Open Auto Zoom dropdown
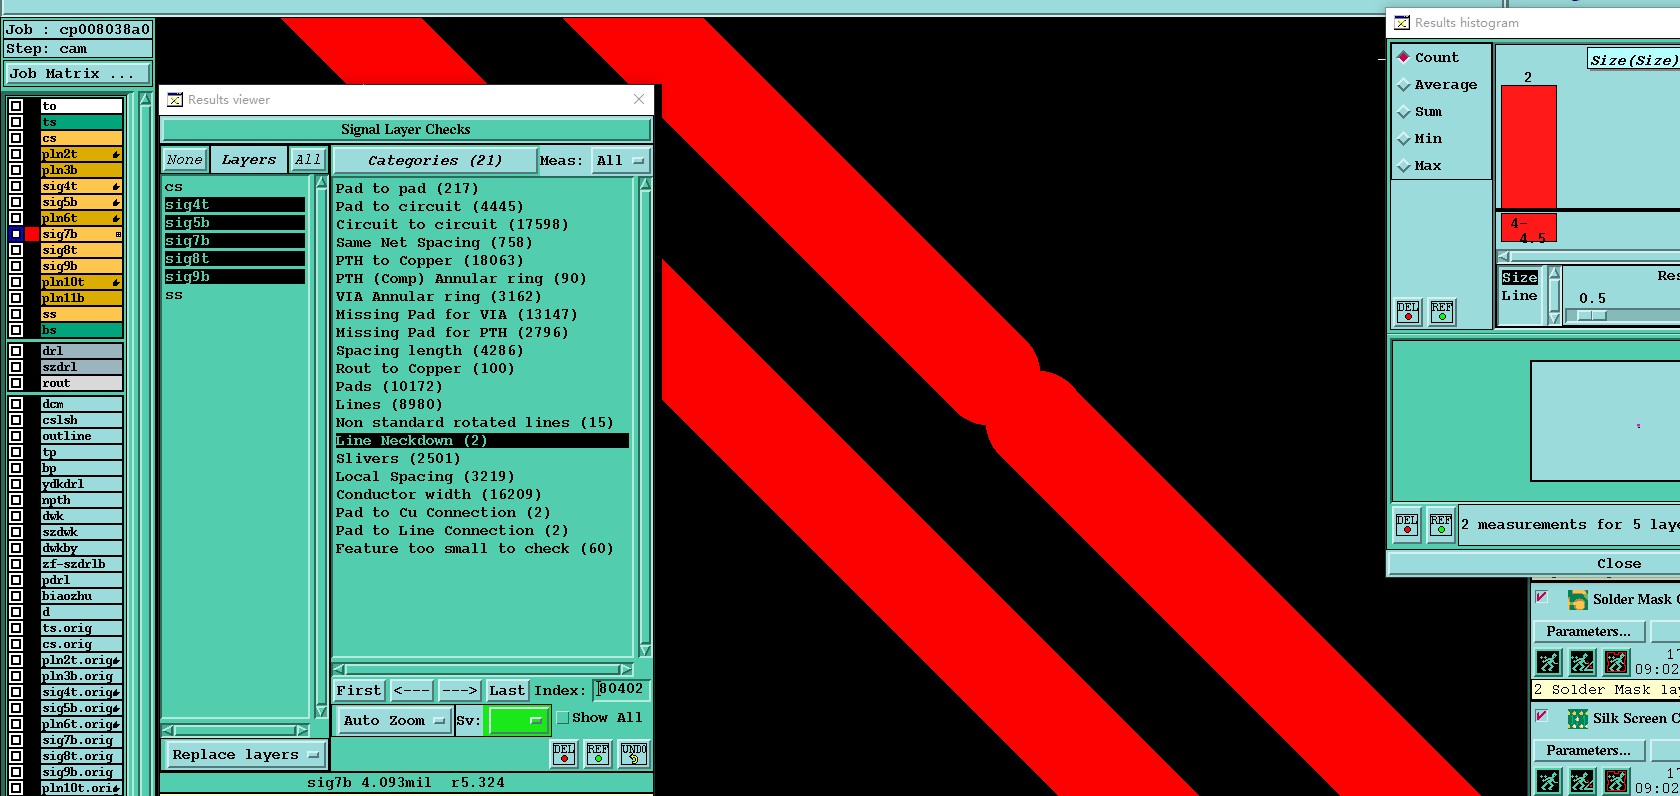 tap(394, 720)
